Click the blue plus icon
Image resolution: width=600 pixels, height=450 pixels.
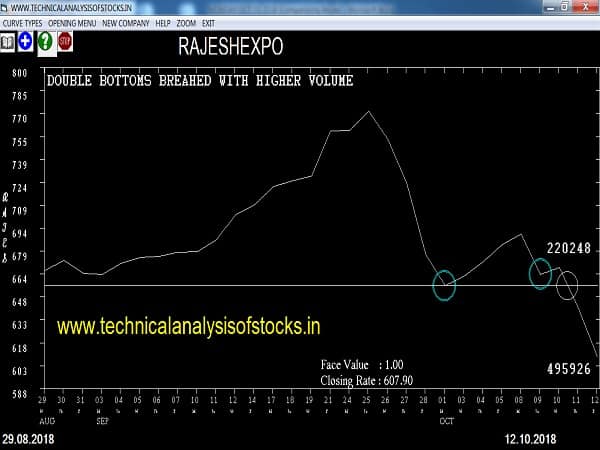pos(25,42)
